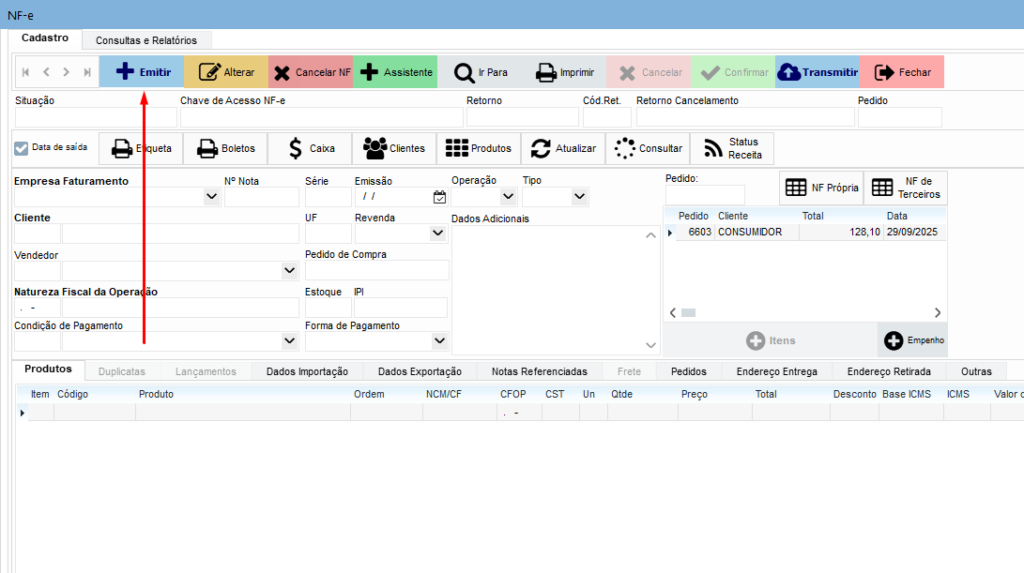Open the Produtos grid button
Viewport: 1024px width, 573px height.
[x=478, y=149]
